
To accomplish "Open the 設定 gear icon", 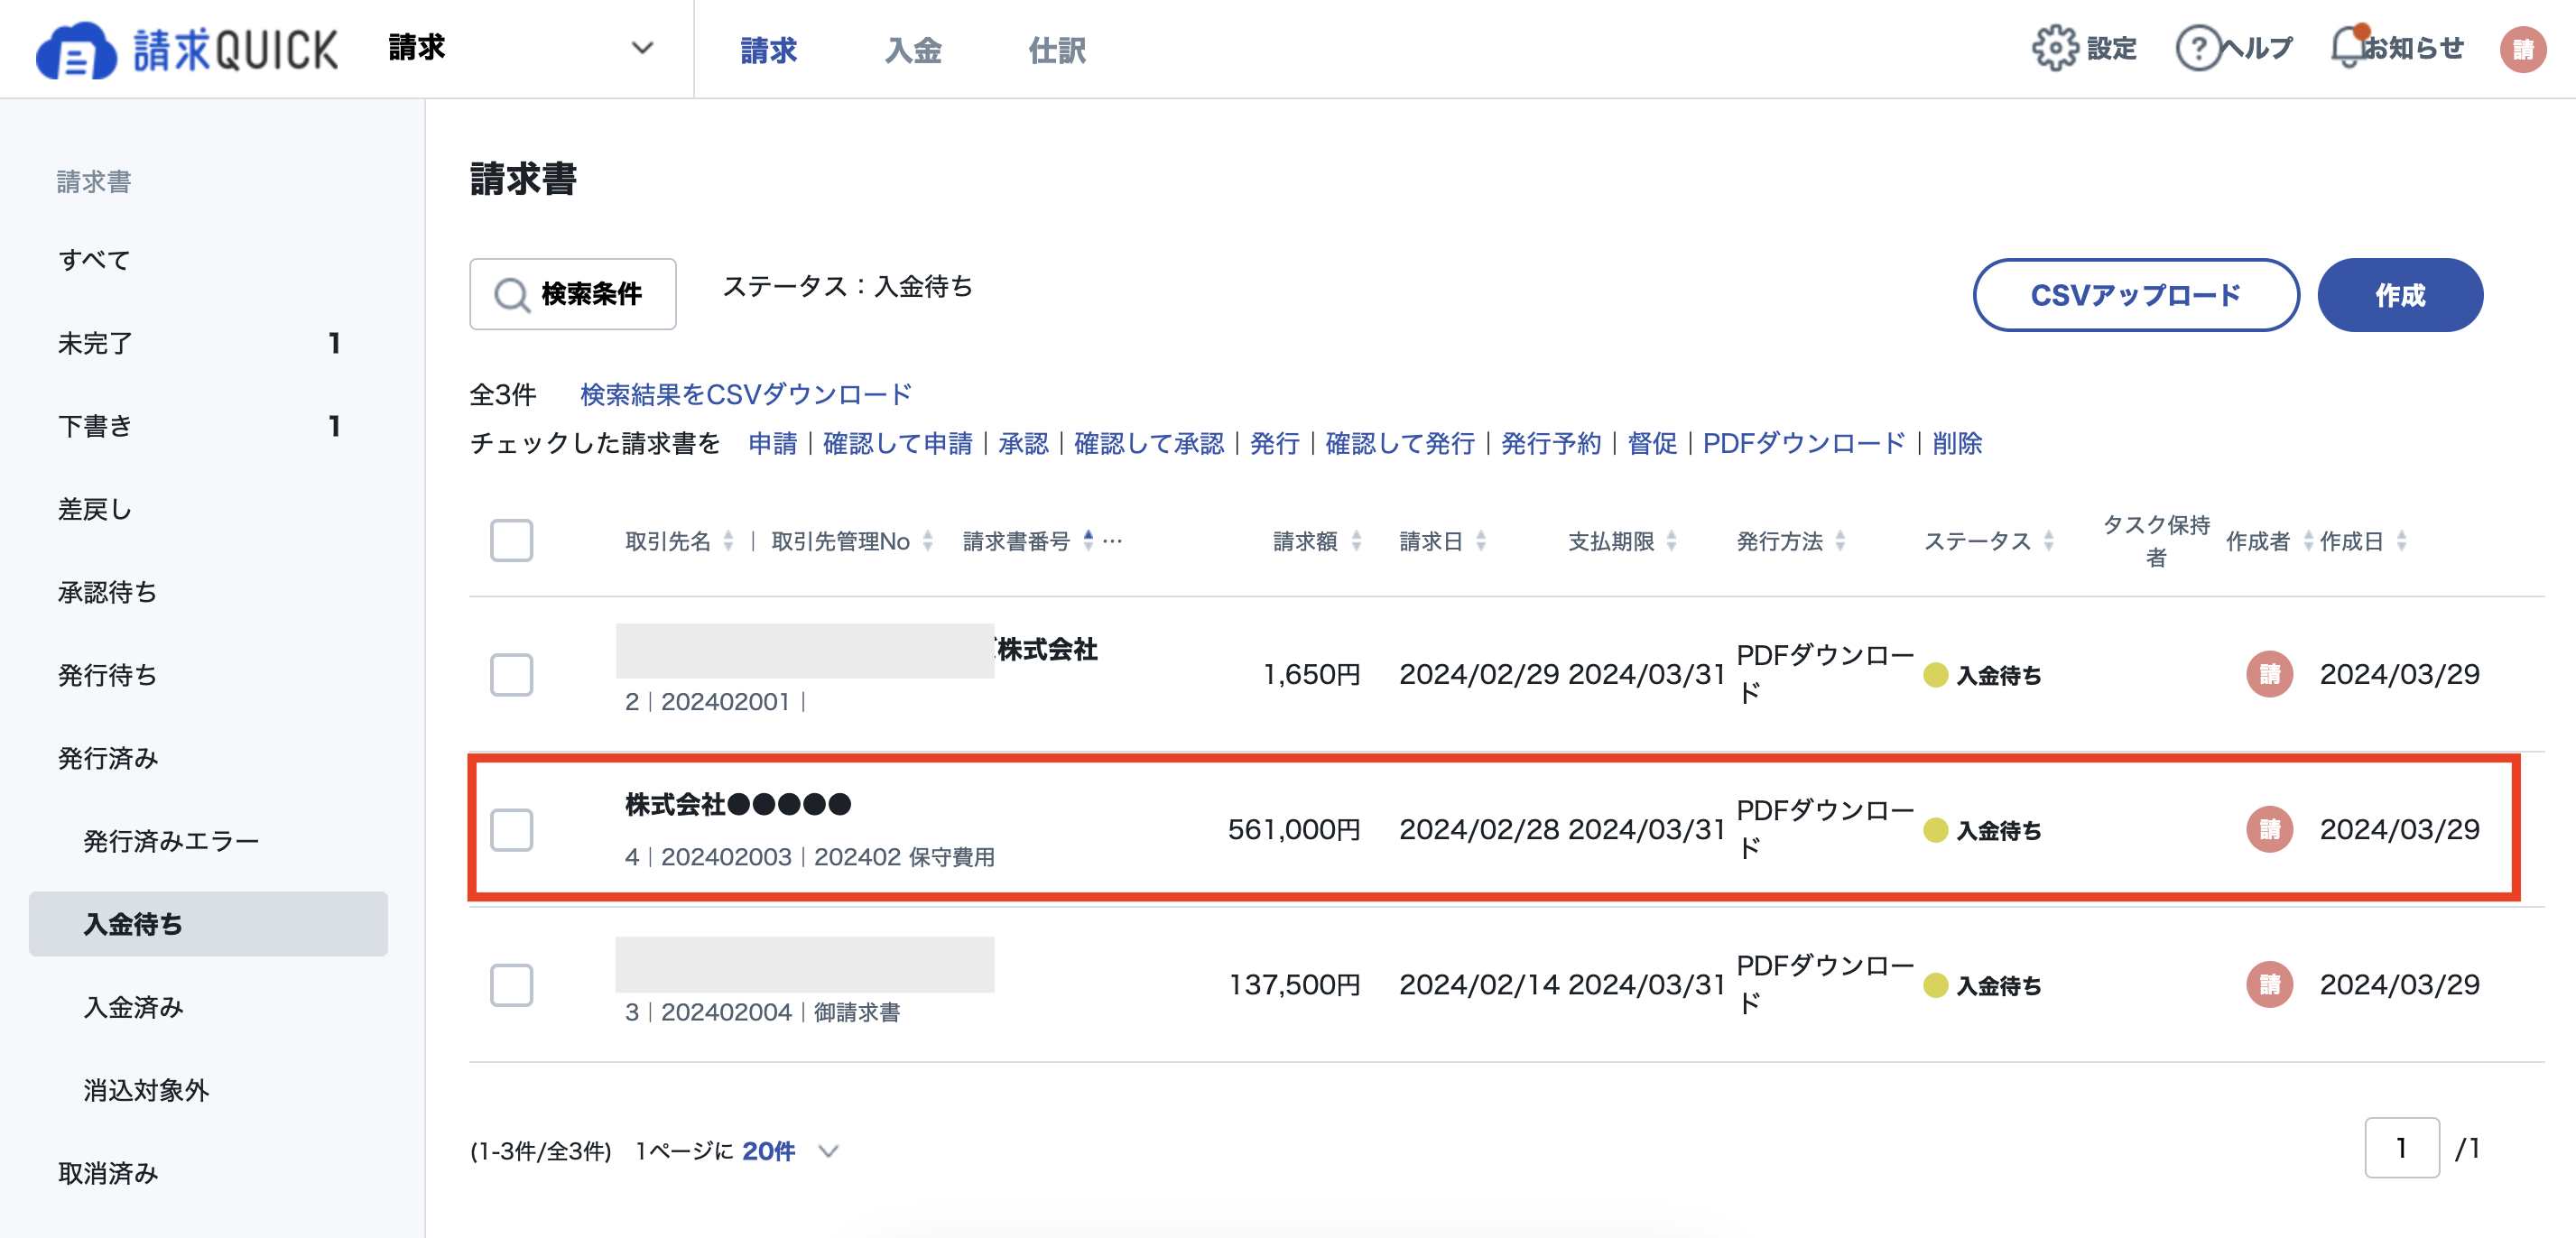I will [2058, 47].
